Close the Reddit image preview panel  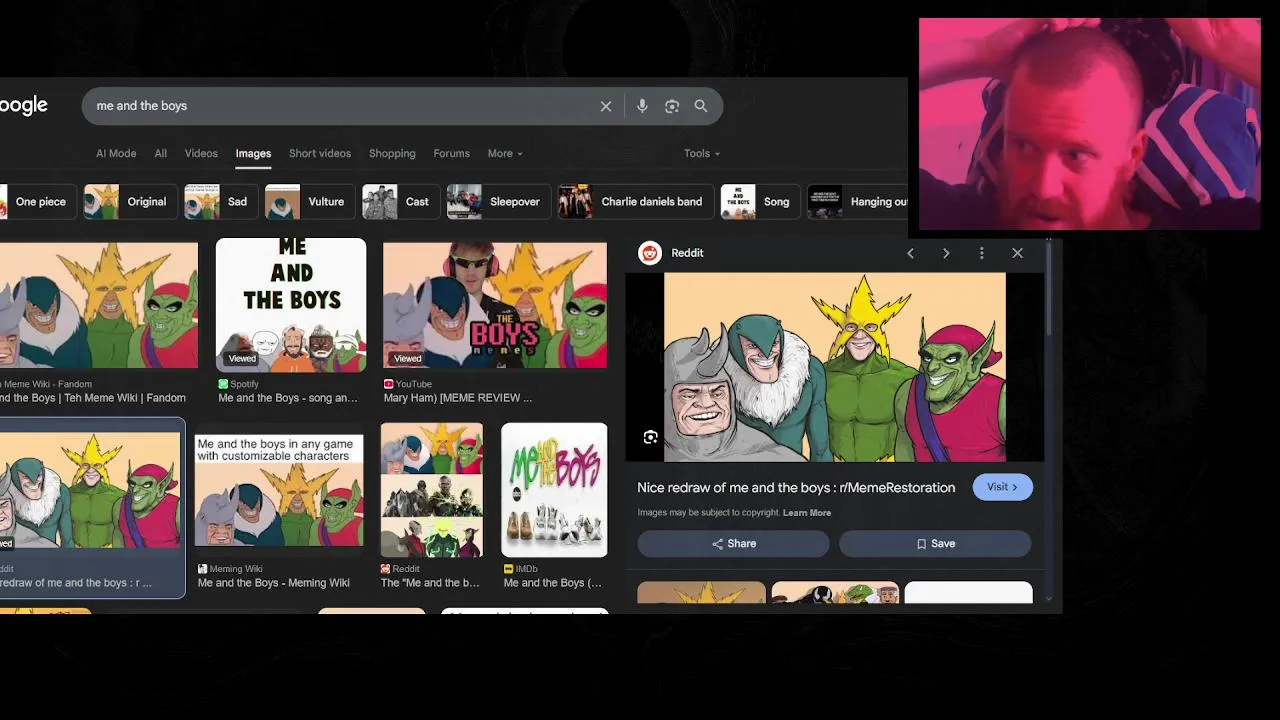(1017, 253)
